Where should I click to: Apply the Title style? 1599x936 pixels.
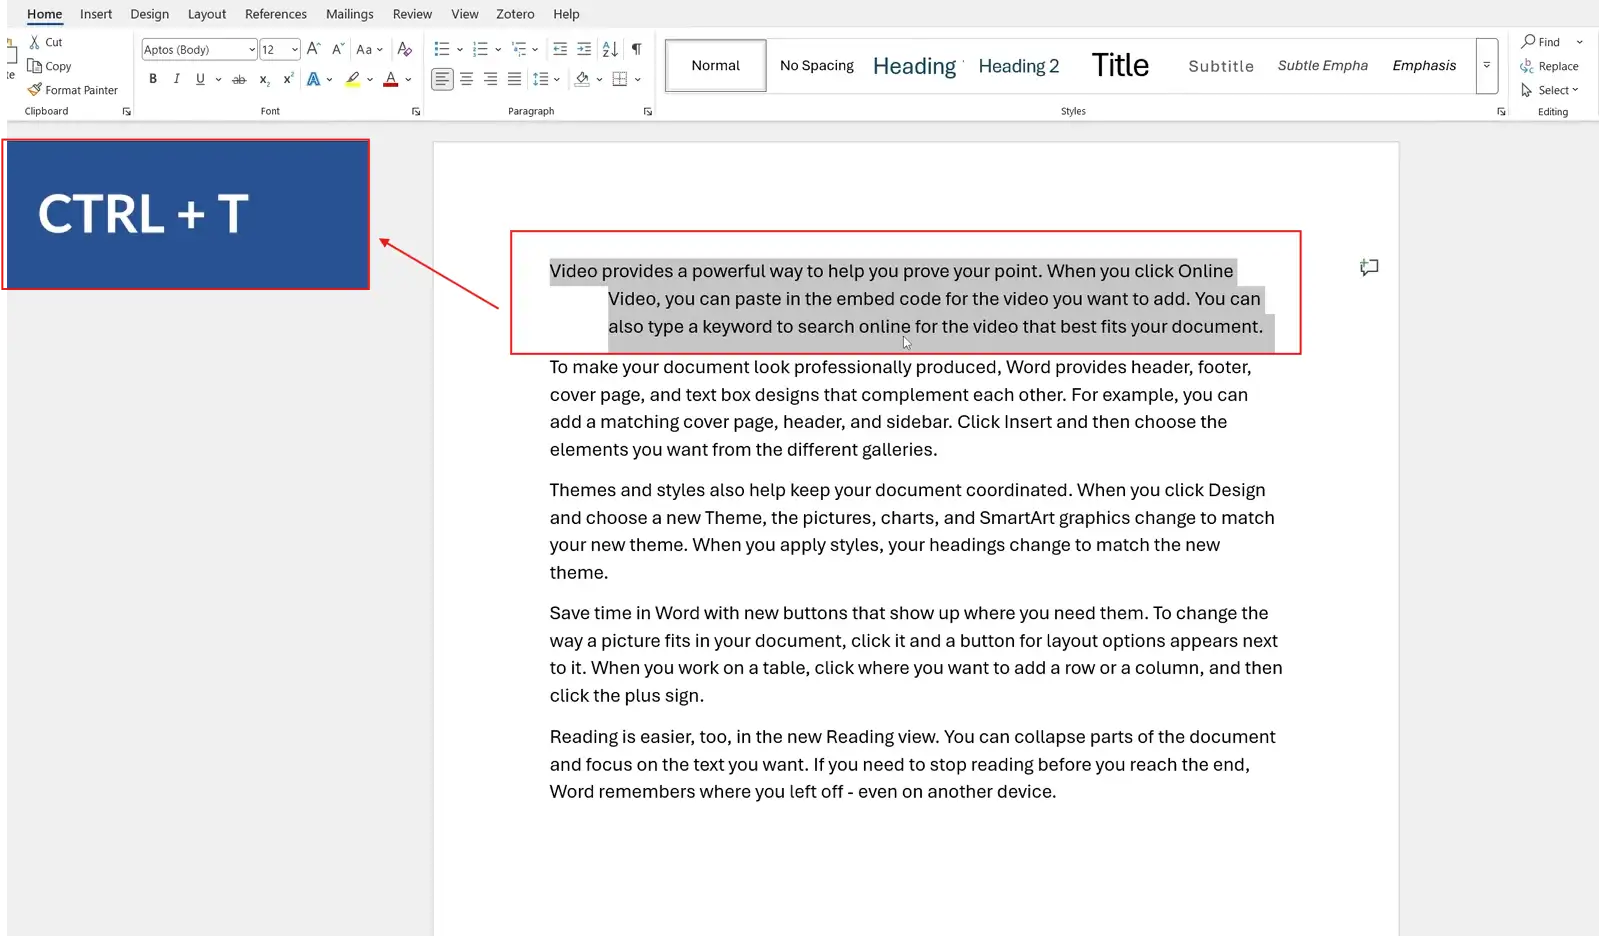[1120, 66]
